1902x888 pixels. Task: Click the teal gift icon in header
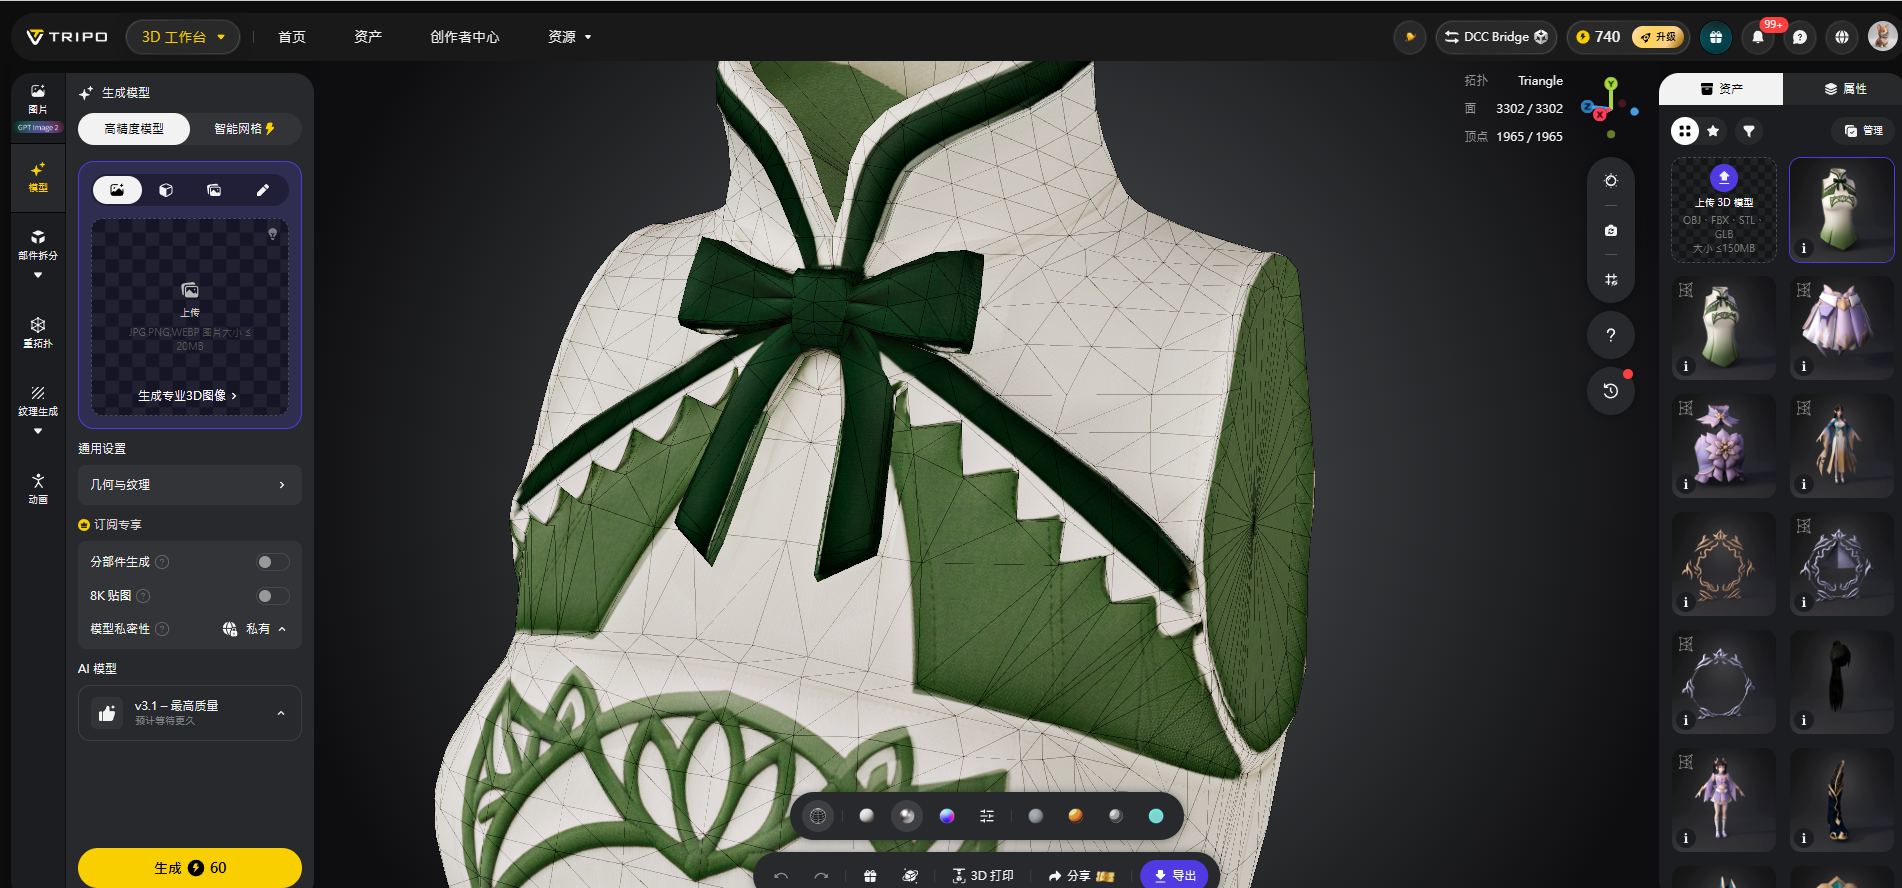[x=1716, y=37]
